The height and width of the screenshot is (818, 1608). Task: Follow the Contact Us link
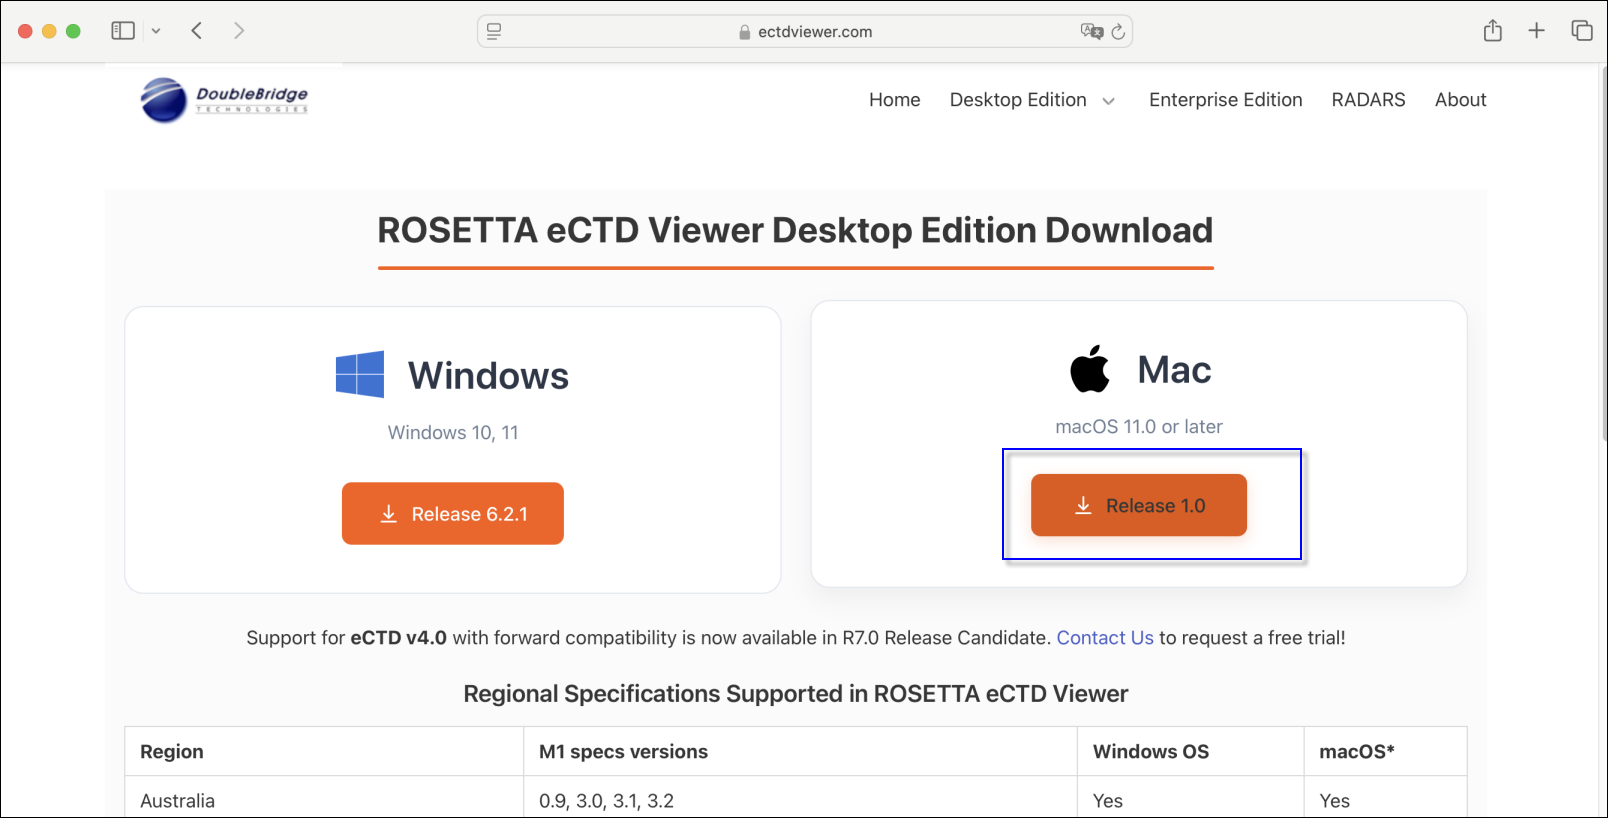click(1104, 638)
